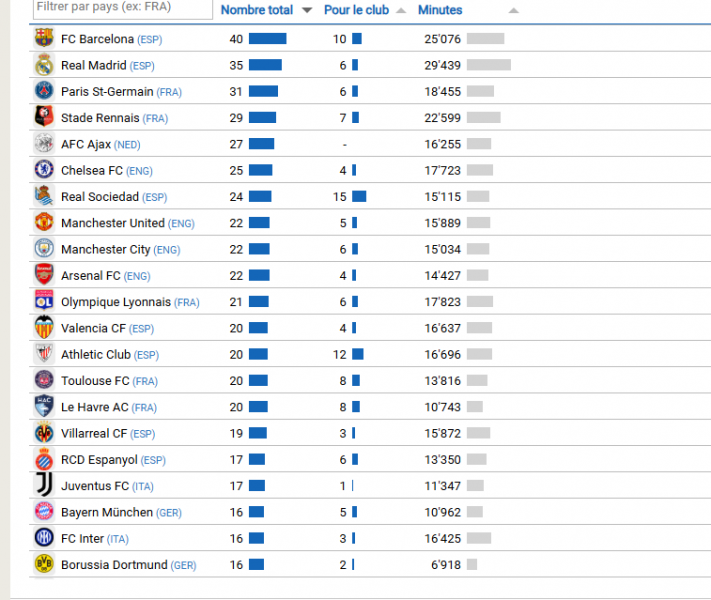Click the blue total bar for FC Barcelona

tap(267, 39)
